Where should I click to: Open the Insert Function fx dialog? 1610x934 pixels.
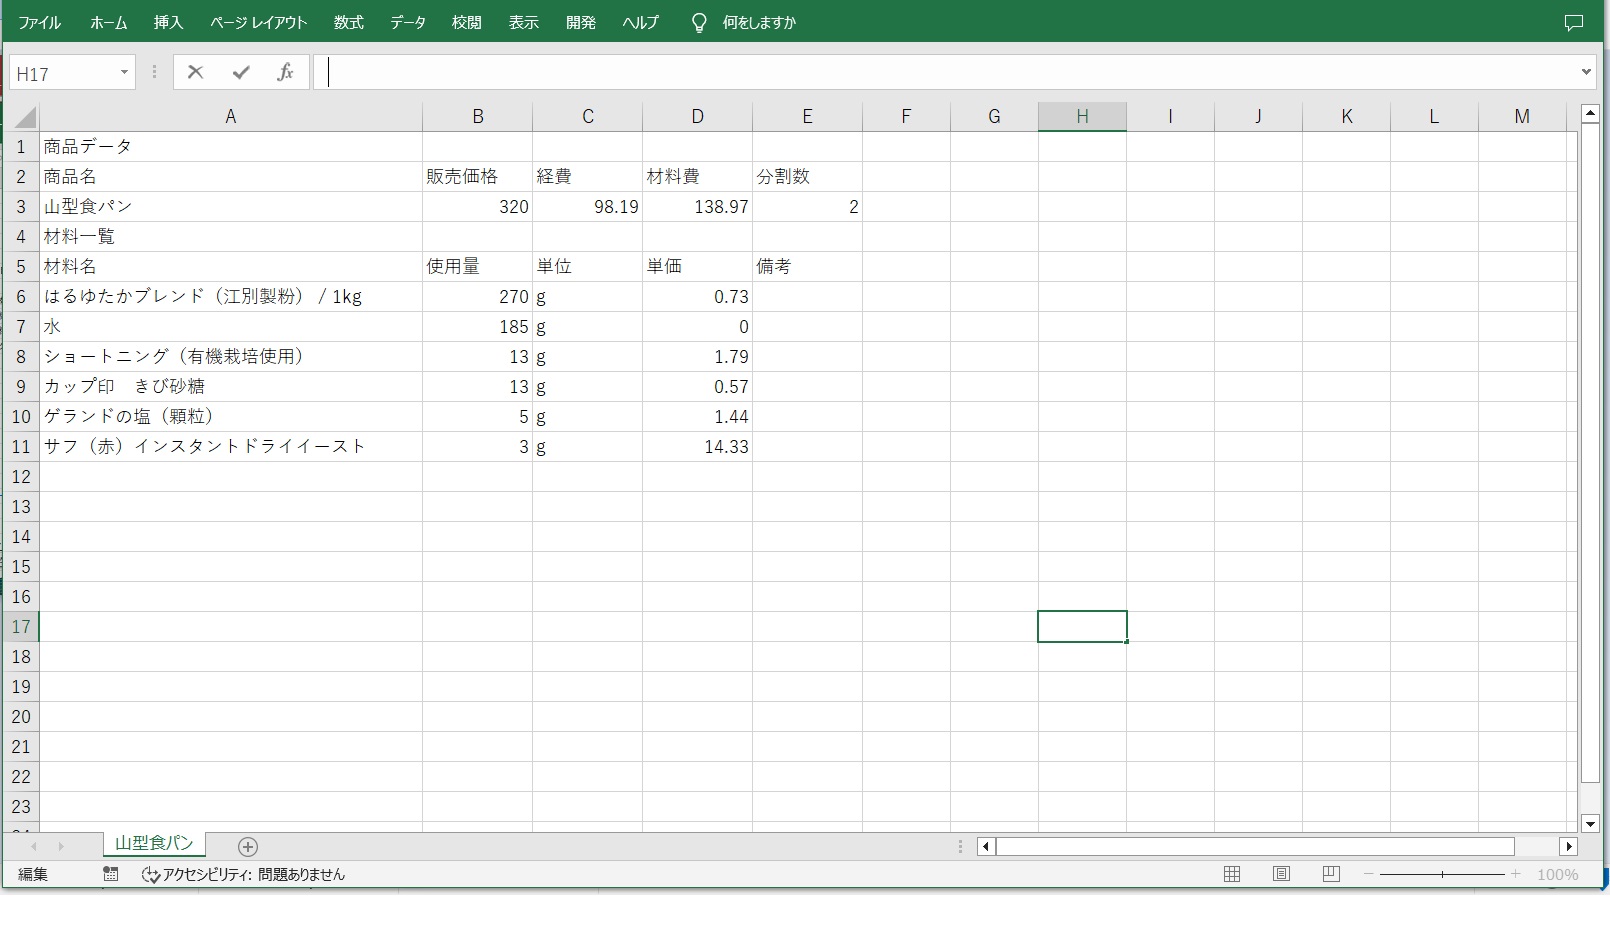click(286, 72)
